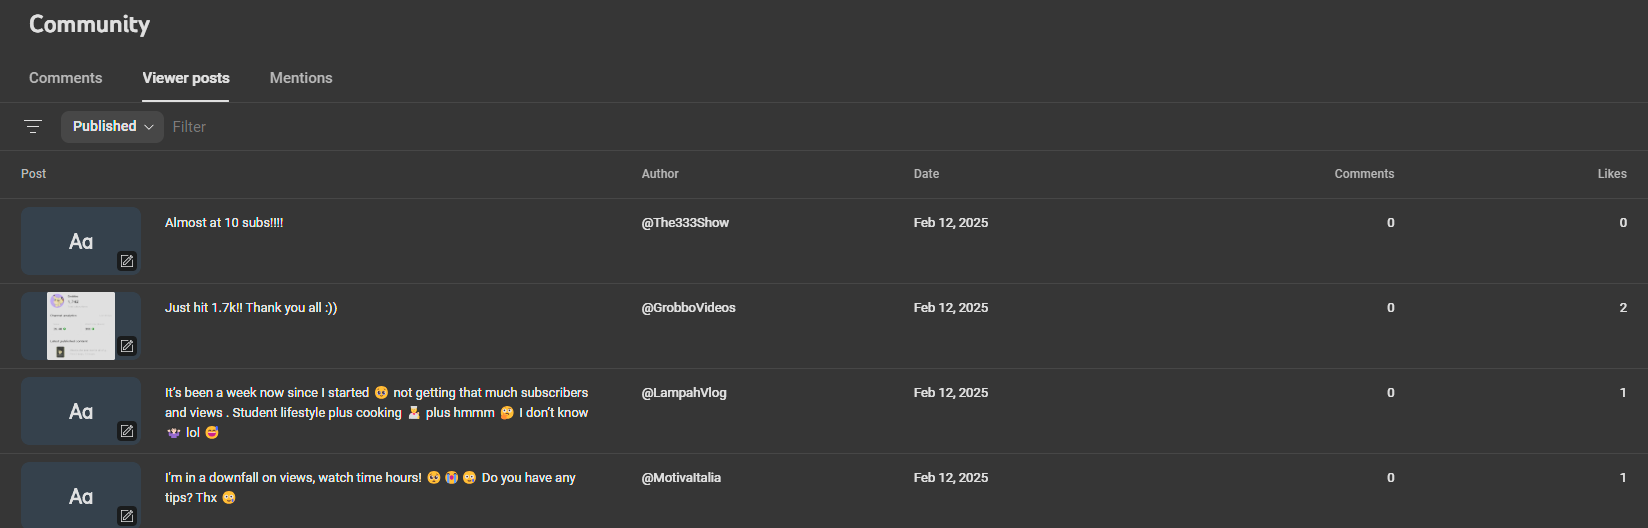Click author @GrobboVideos
The height and width of the screenshot is (528, 1648).
[688, 308]
